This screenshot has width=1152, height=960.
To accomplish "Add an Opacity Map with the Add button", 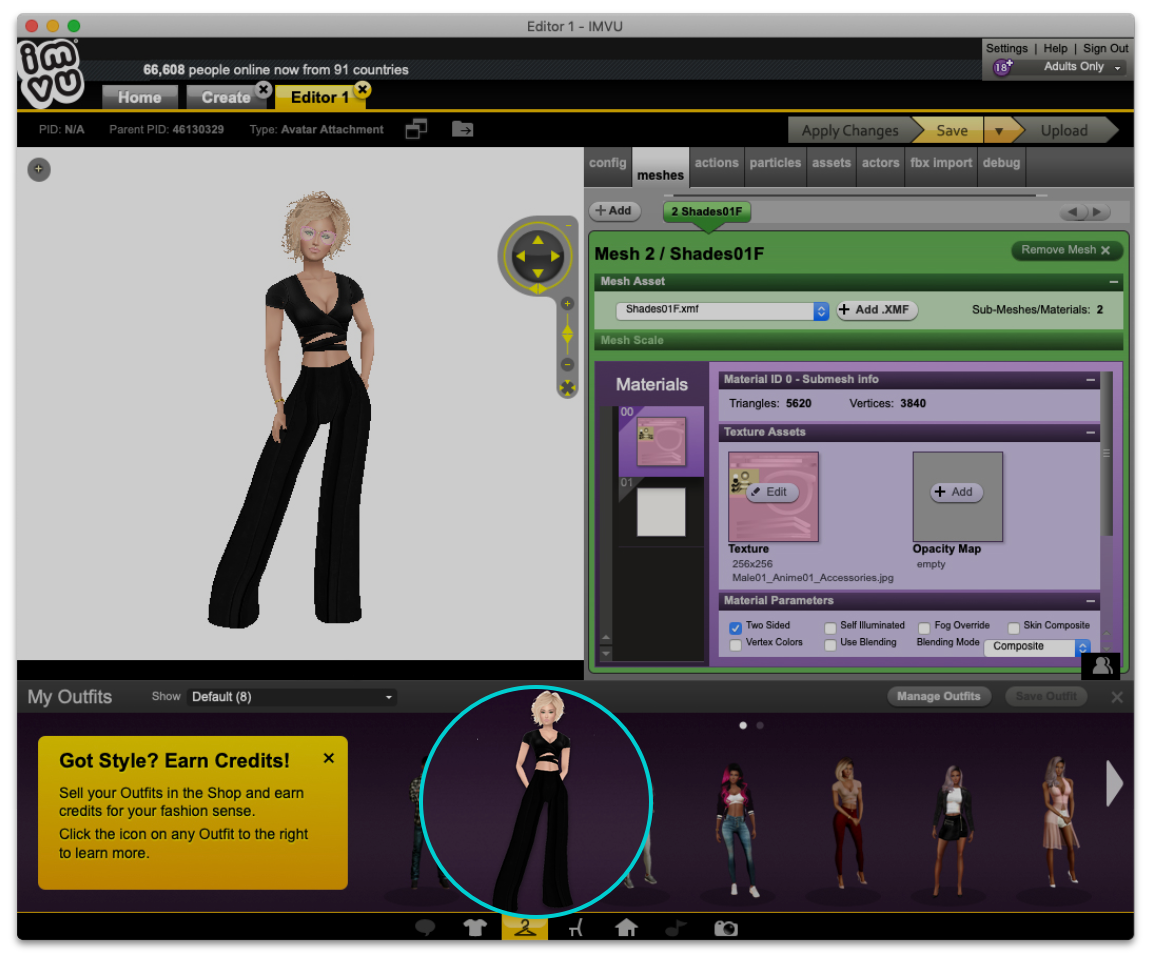I will pyautogui.click(x=957, y=492).
